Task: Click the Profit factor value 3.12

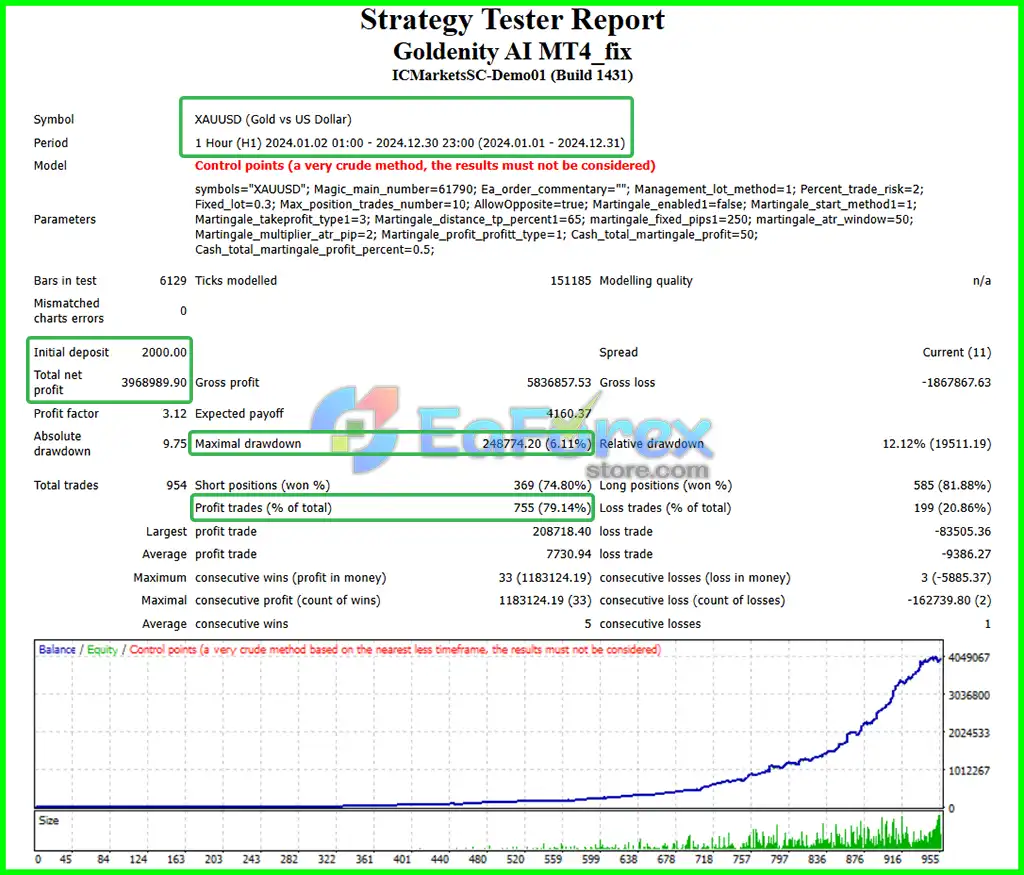Action: coord(174,414)
